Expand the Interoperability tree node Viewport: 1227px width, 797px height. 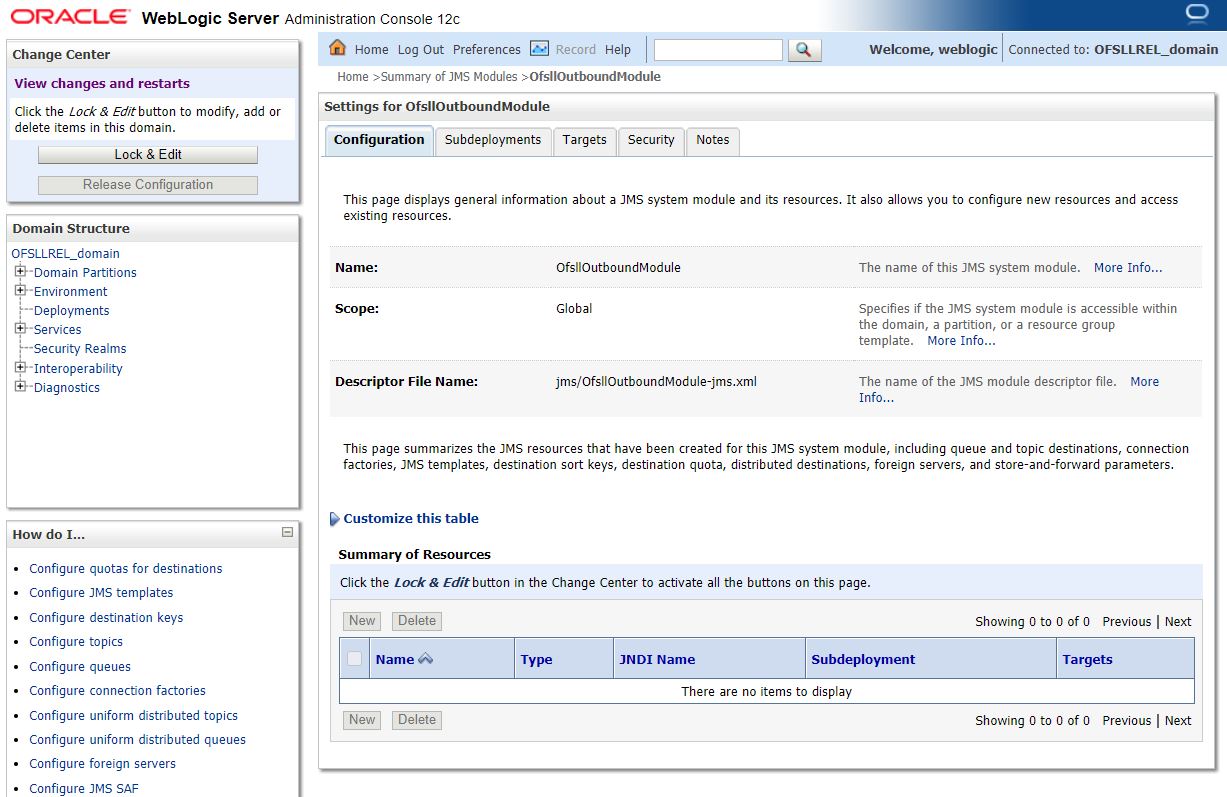tap(20, 367)
